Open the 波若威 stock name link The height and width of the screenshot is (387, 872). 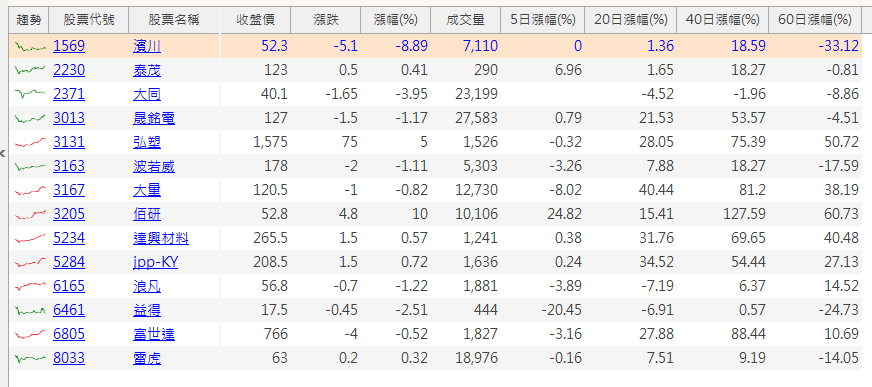[154, 166]
